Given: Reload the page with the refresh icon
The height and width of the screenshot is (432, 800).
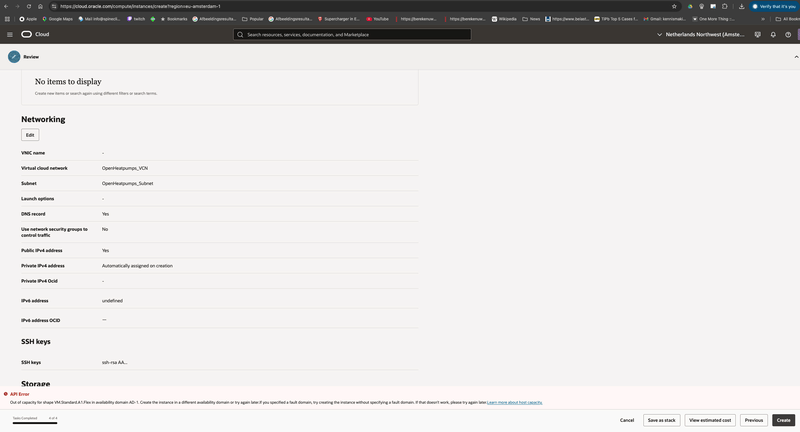Looking at the screenshot, I should [29, 6].
